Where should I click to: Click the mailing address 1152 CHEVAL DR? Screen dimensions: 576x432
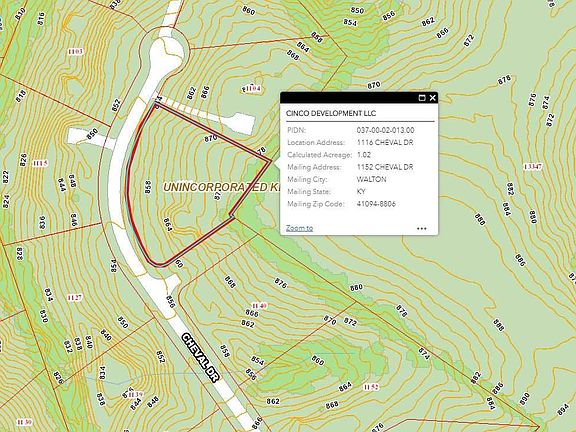coord(385,167)
